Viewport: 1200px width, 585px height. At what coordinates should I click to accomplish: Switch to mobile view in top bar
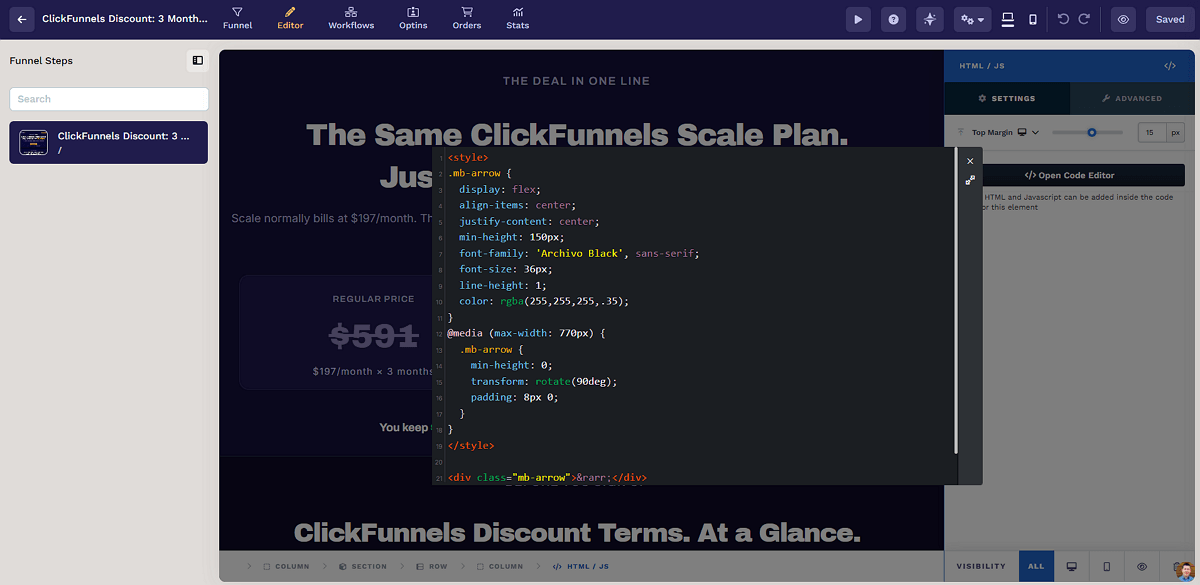(1033, 19)
